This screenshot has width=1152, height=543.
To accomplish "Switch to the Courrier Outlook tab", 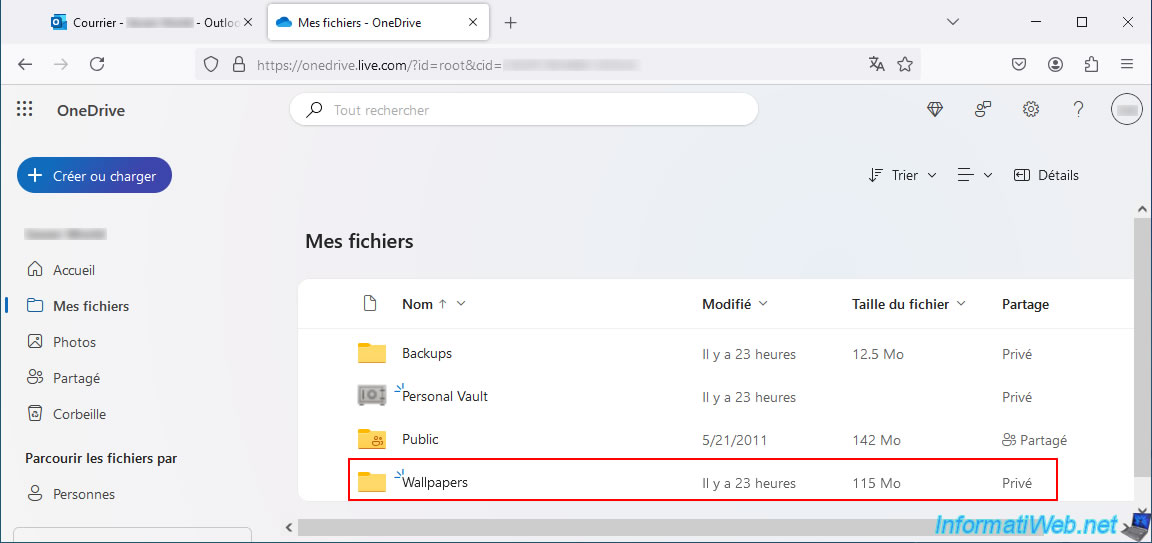I will tap(151, 22).
